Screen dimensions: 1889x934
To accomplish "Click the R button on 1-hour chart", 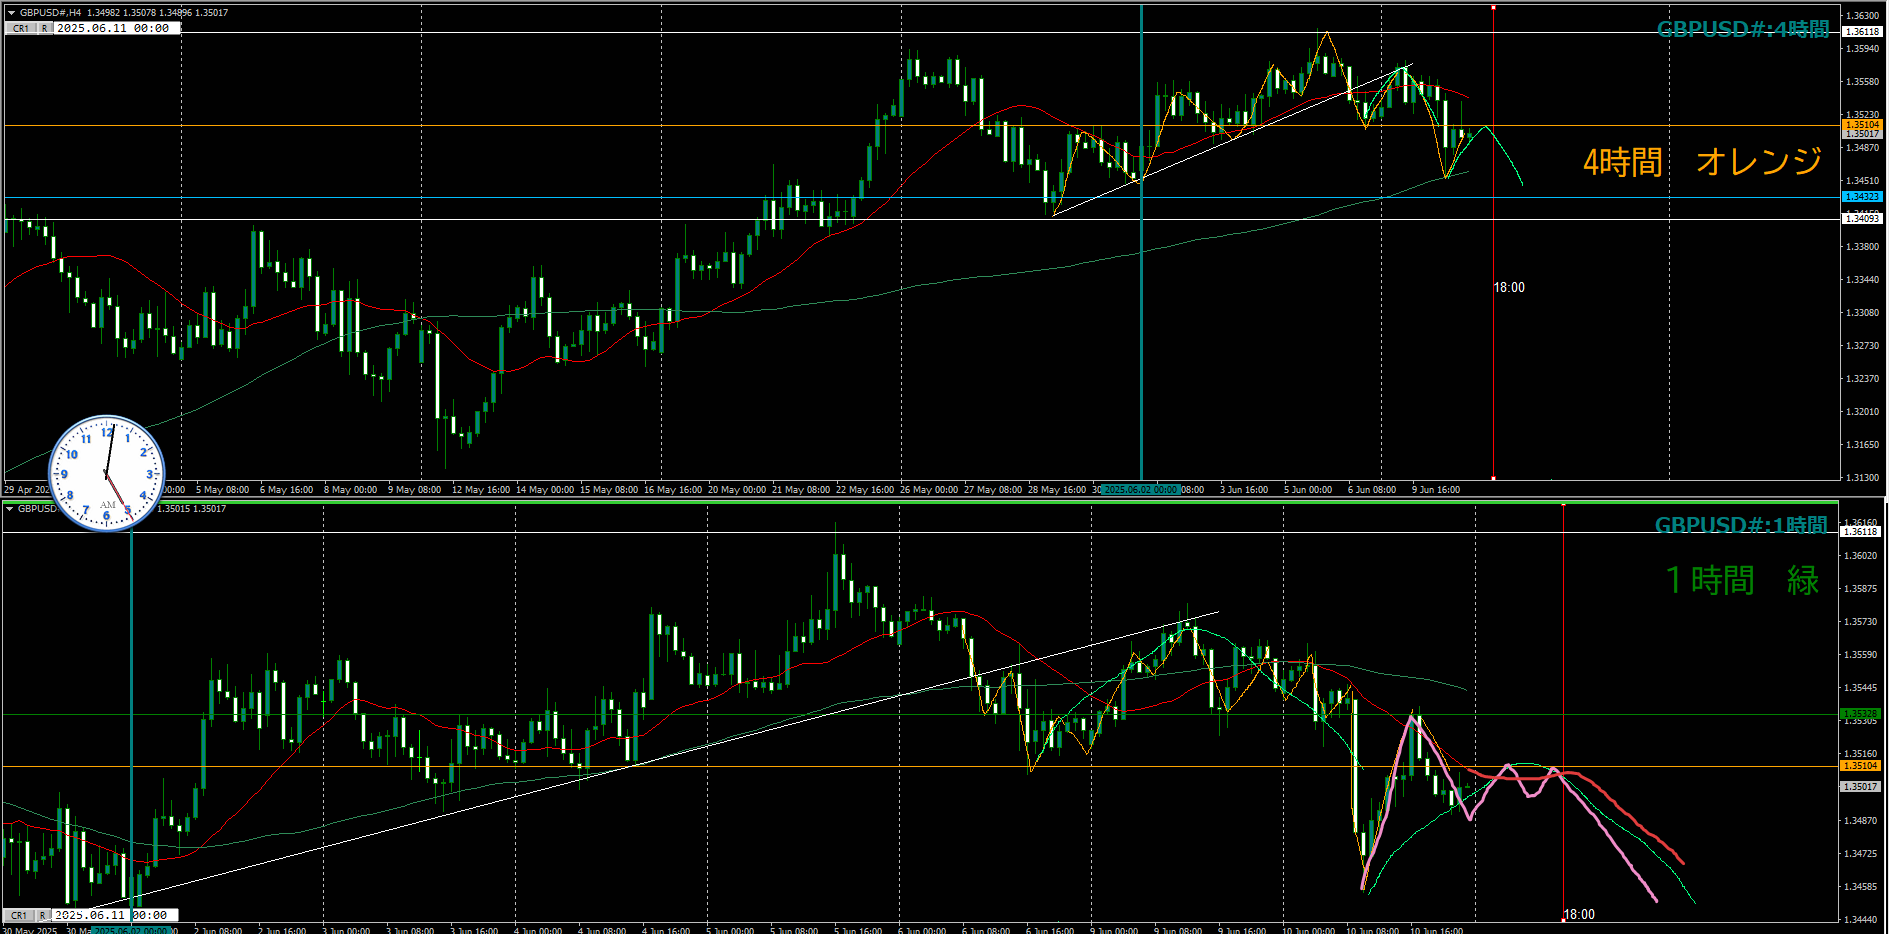I will 42,915.
